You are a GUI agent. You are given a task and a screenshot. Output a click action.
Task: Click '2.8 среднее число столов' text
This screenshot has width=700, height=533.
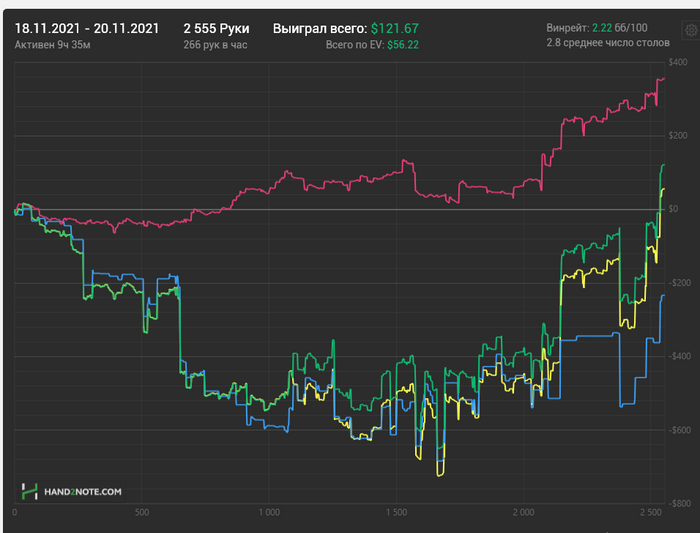pos(608,43)
